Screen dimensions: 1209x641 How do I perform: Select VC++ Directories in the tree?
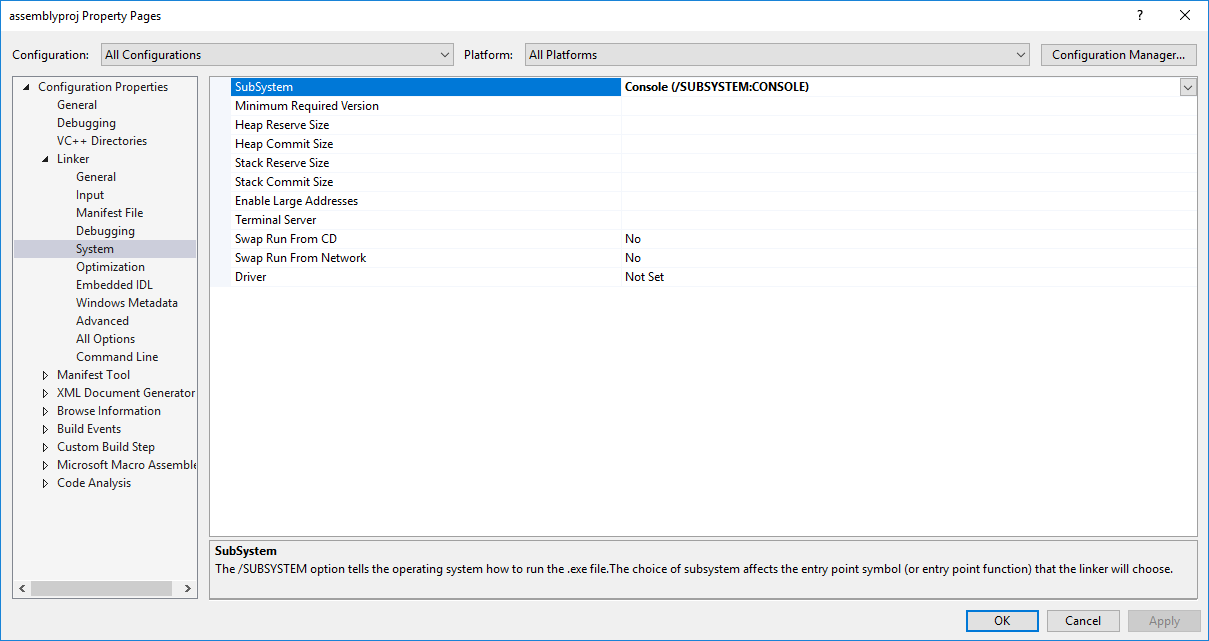click(101, 141)
